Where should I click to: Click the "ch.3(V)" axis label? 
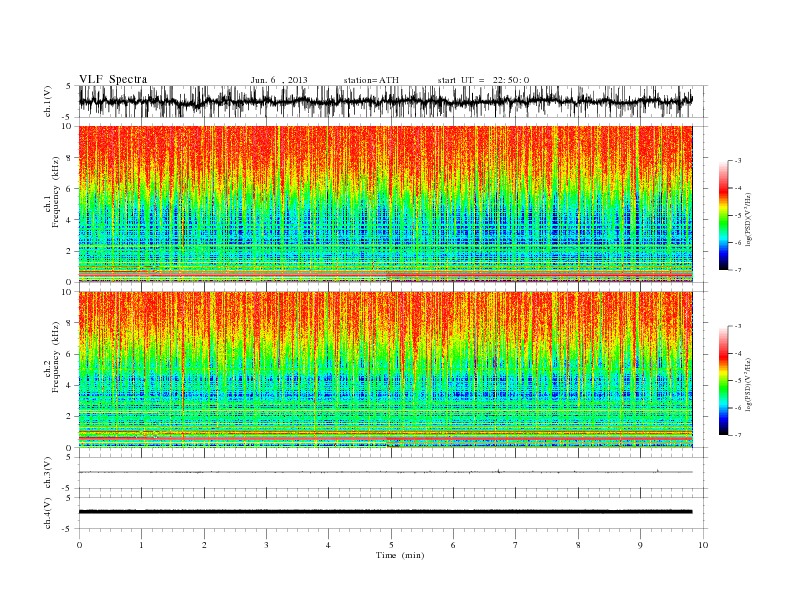(x=48, y=472)
